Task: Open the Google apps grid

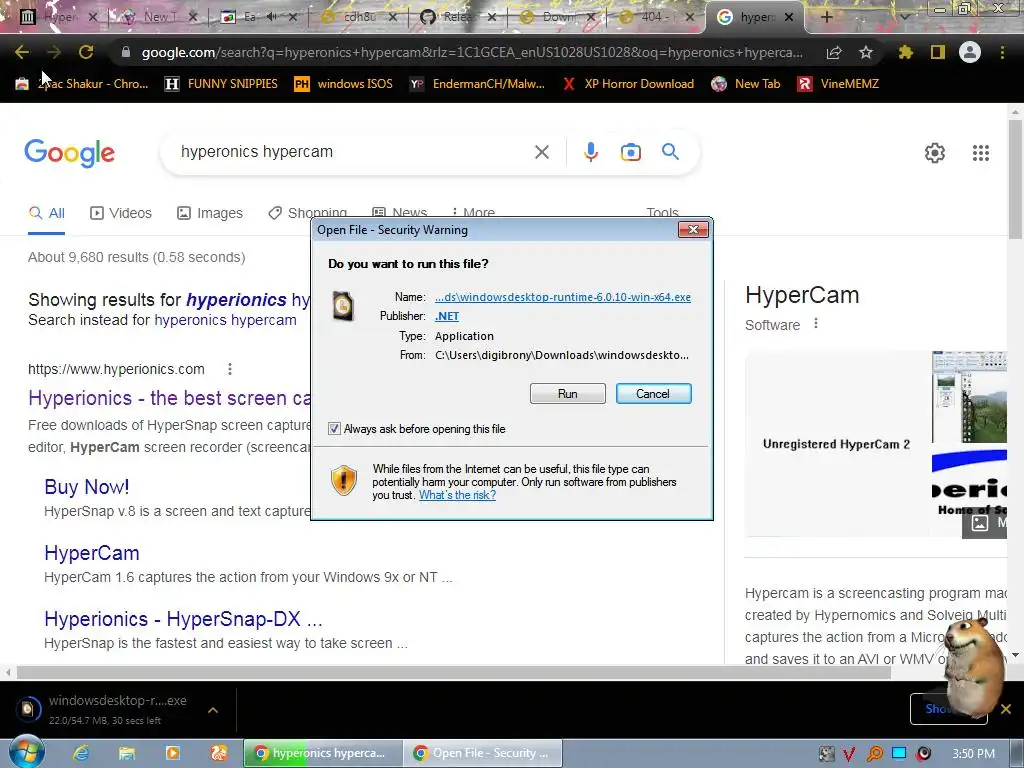Action: point(980,153)
